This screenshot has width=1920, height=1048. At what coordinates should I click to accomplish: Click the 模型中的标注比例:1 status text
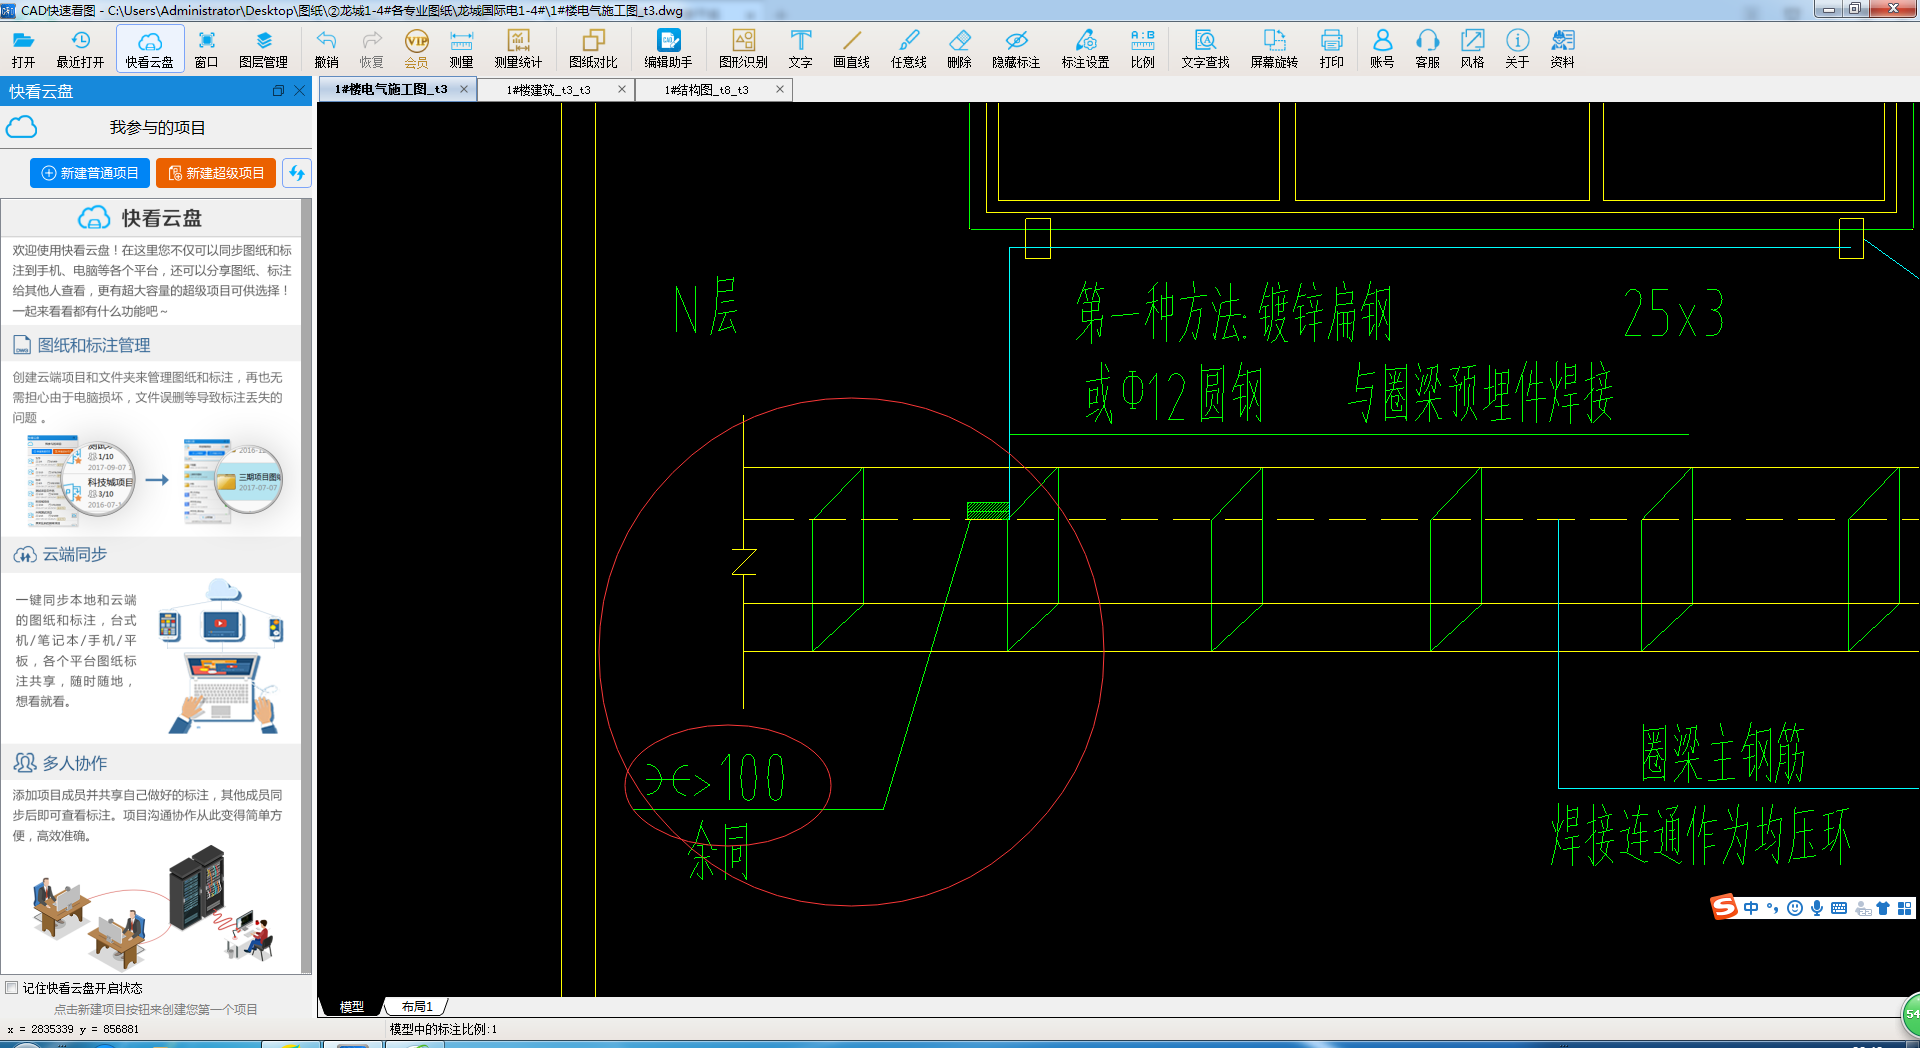pos(443,1029)
